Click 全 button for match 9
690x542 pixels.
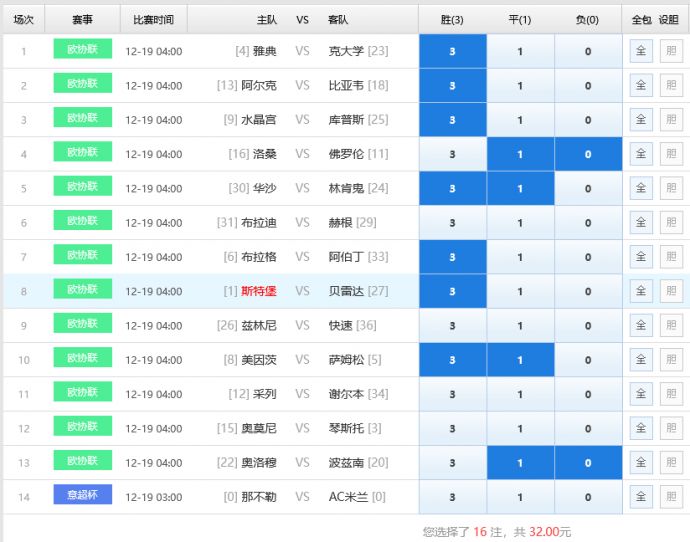tap(641, 326)
